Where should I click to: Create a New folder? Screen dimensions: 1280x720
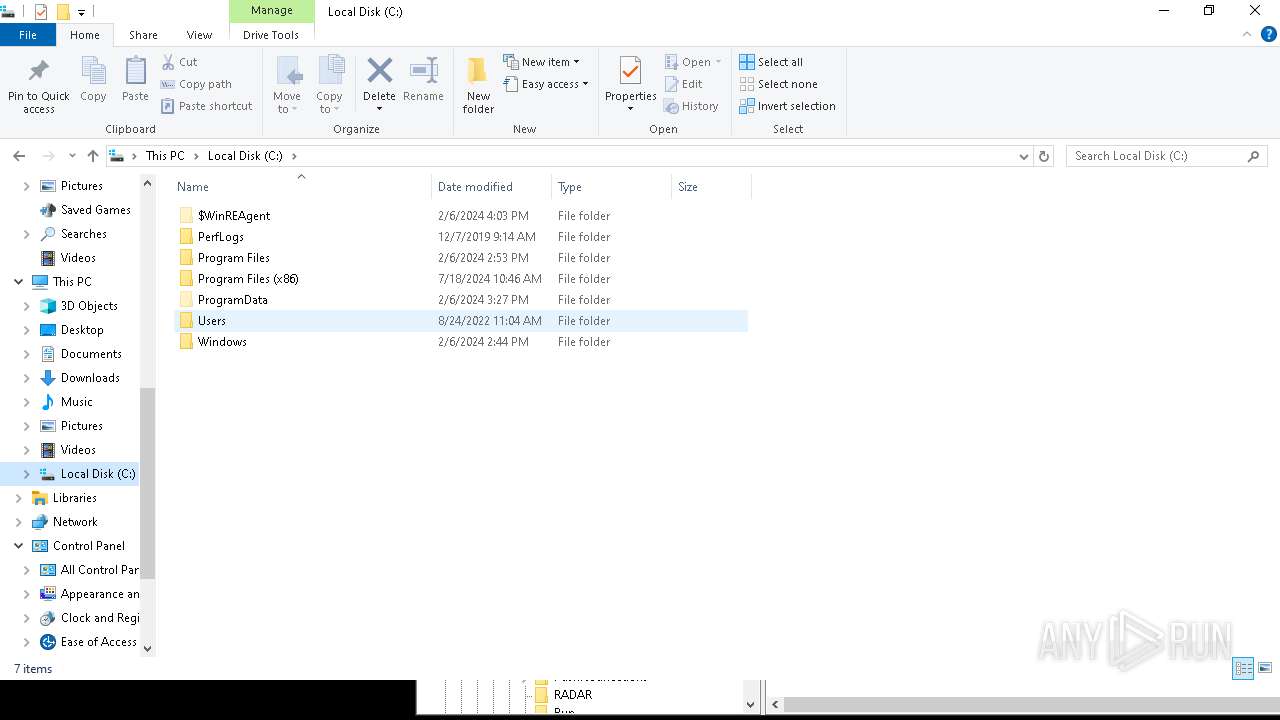[x=478, y=85]
